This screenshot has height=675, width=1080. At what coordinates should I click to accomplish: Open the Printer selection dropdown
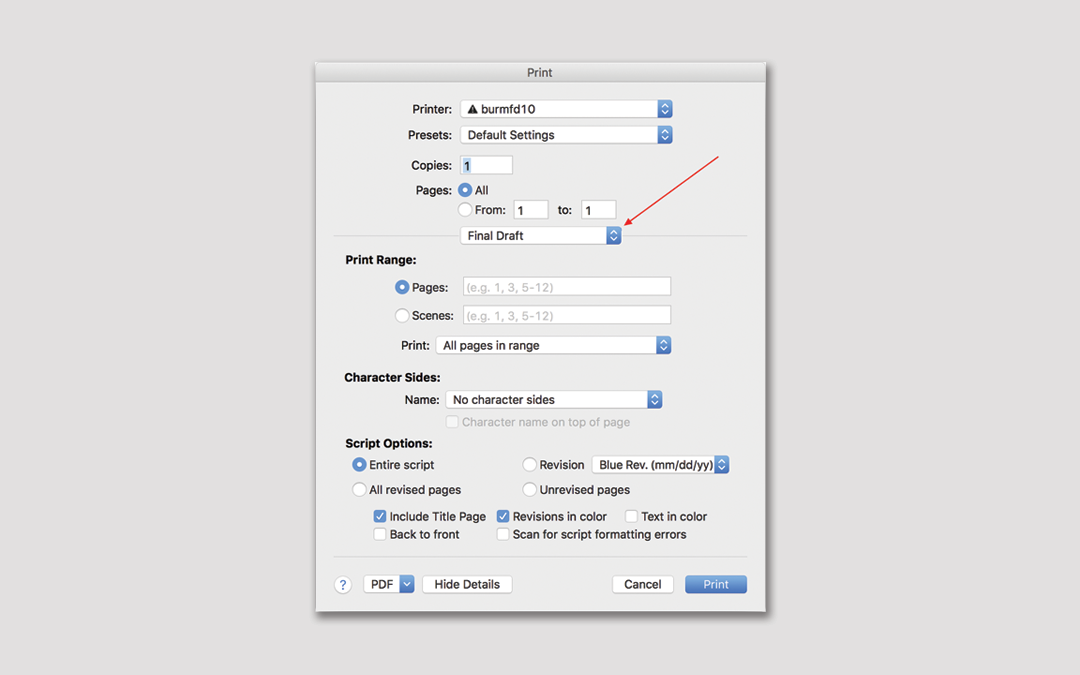click(565, 109)
